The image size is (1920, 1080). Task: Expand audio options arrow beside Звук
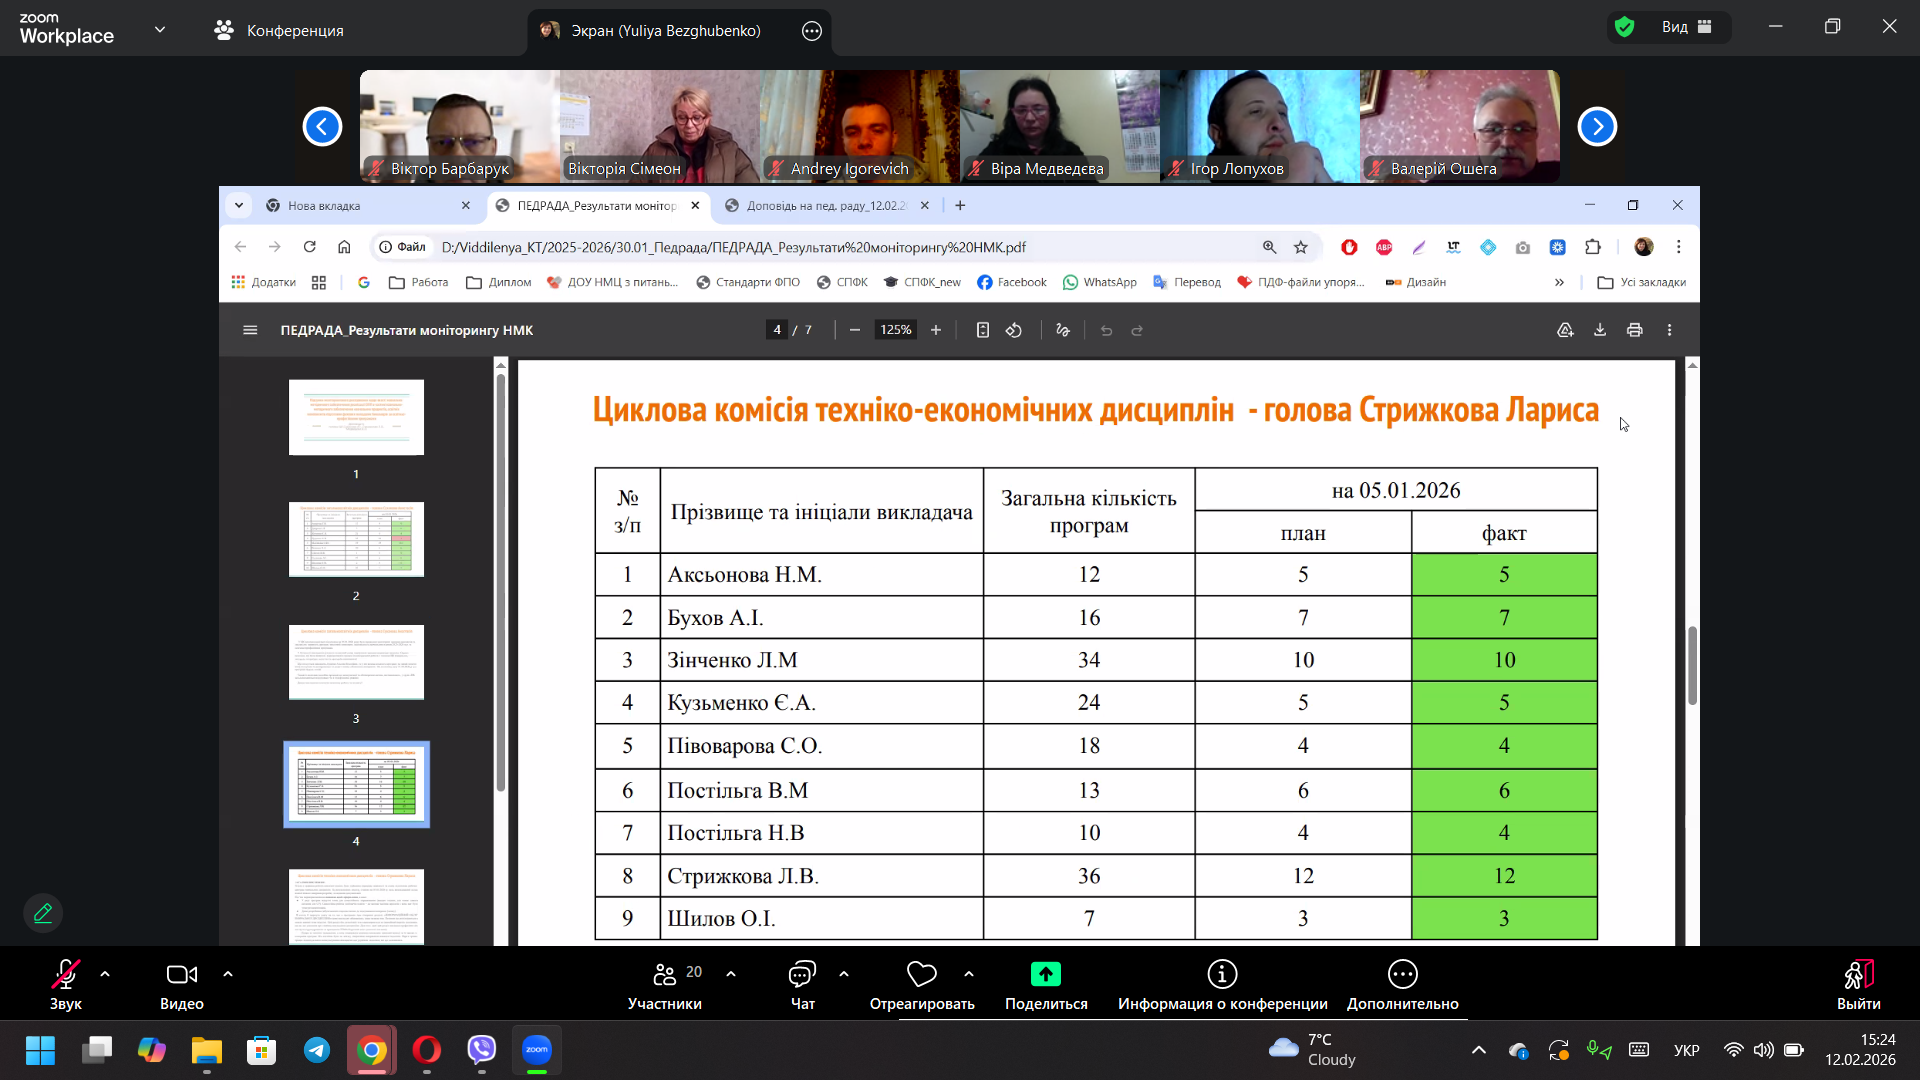(x=105, y=974)
